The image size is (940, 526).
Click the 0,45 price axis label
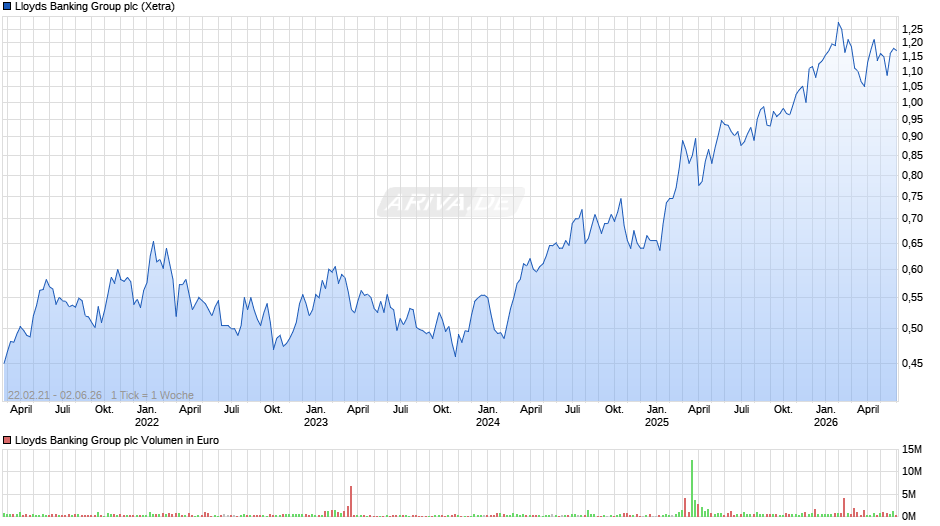pyautogui.click(x=912, y=363)
